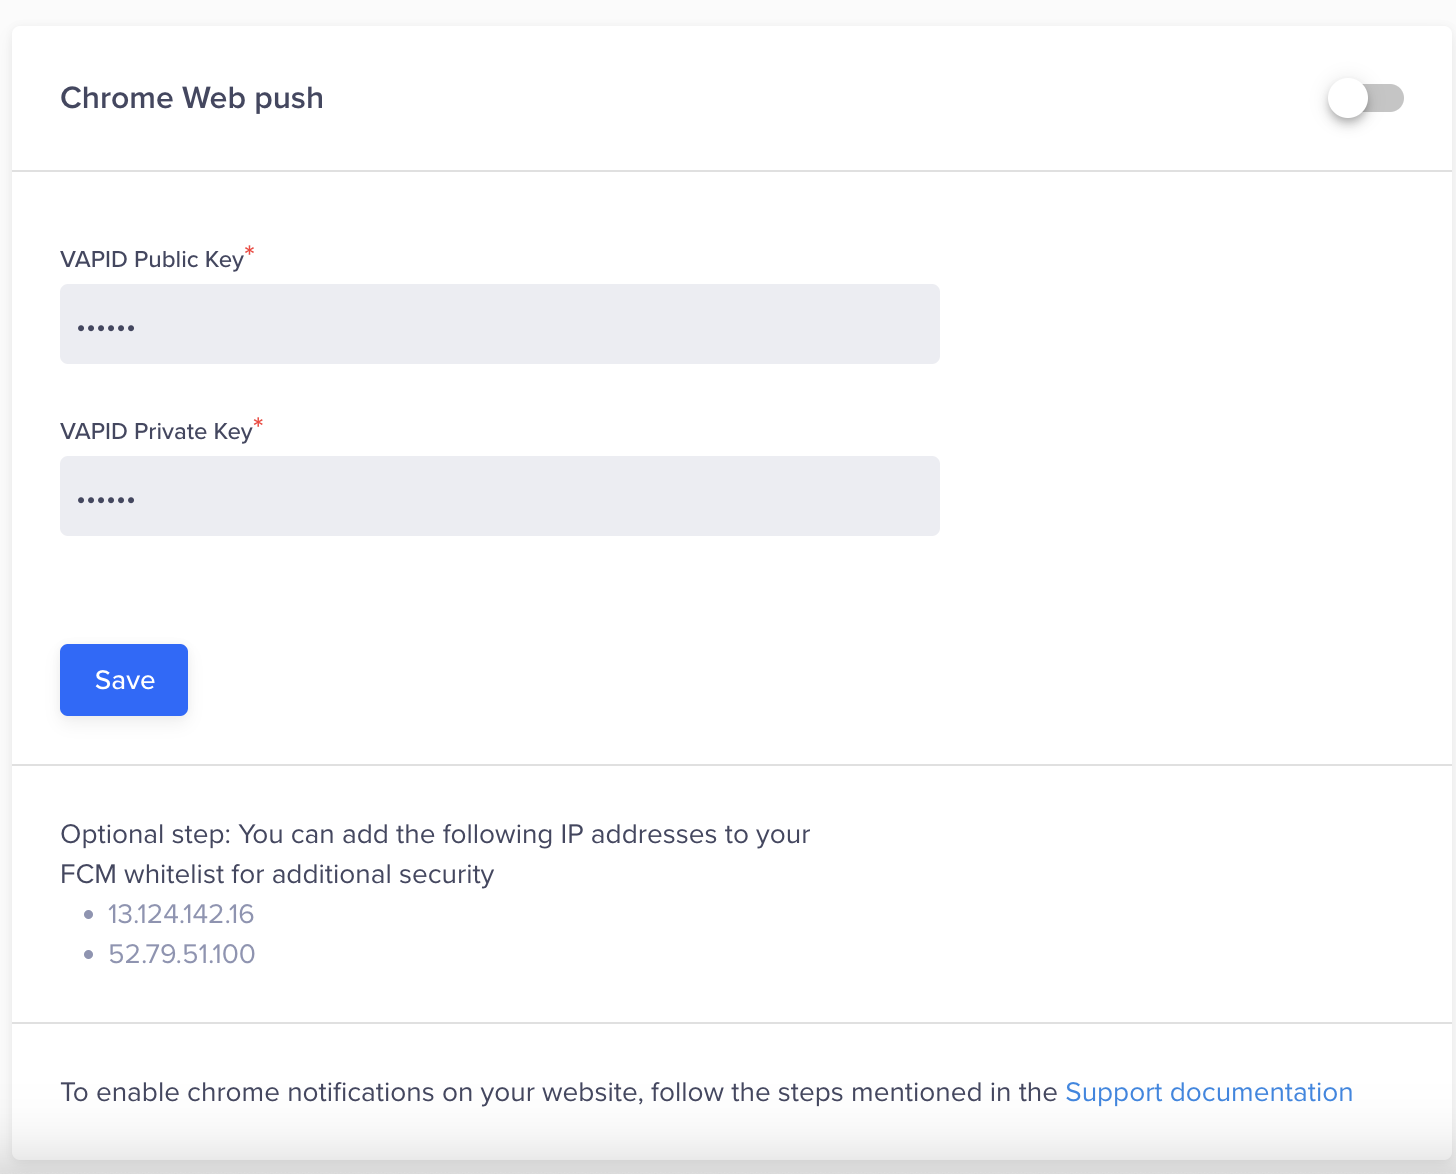
Task: Select the VAPID Private Key label
Action: (156, 431)
